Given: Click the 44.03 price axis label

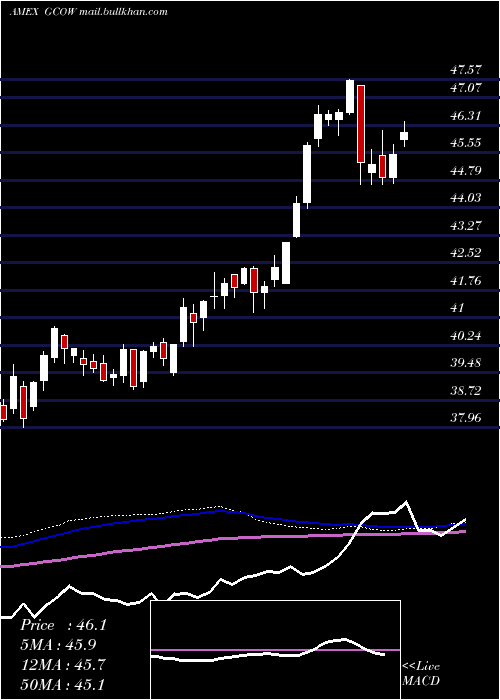Looking at the screenshot, I should (466, 198).
